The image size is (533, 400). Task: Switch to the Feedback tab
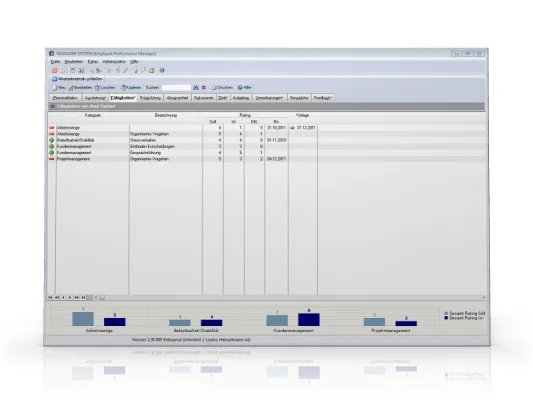pyautogui.click(x=323, y=98)
